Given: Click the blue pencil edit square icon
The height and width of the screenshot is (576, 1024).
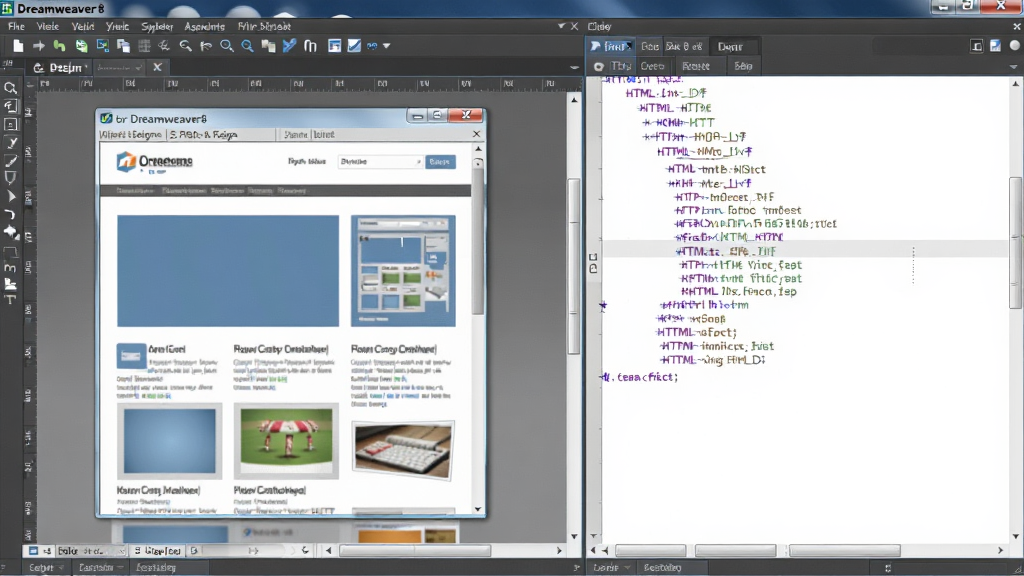Looking at the screenshot, I should [x=354, y=46].
